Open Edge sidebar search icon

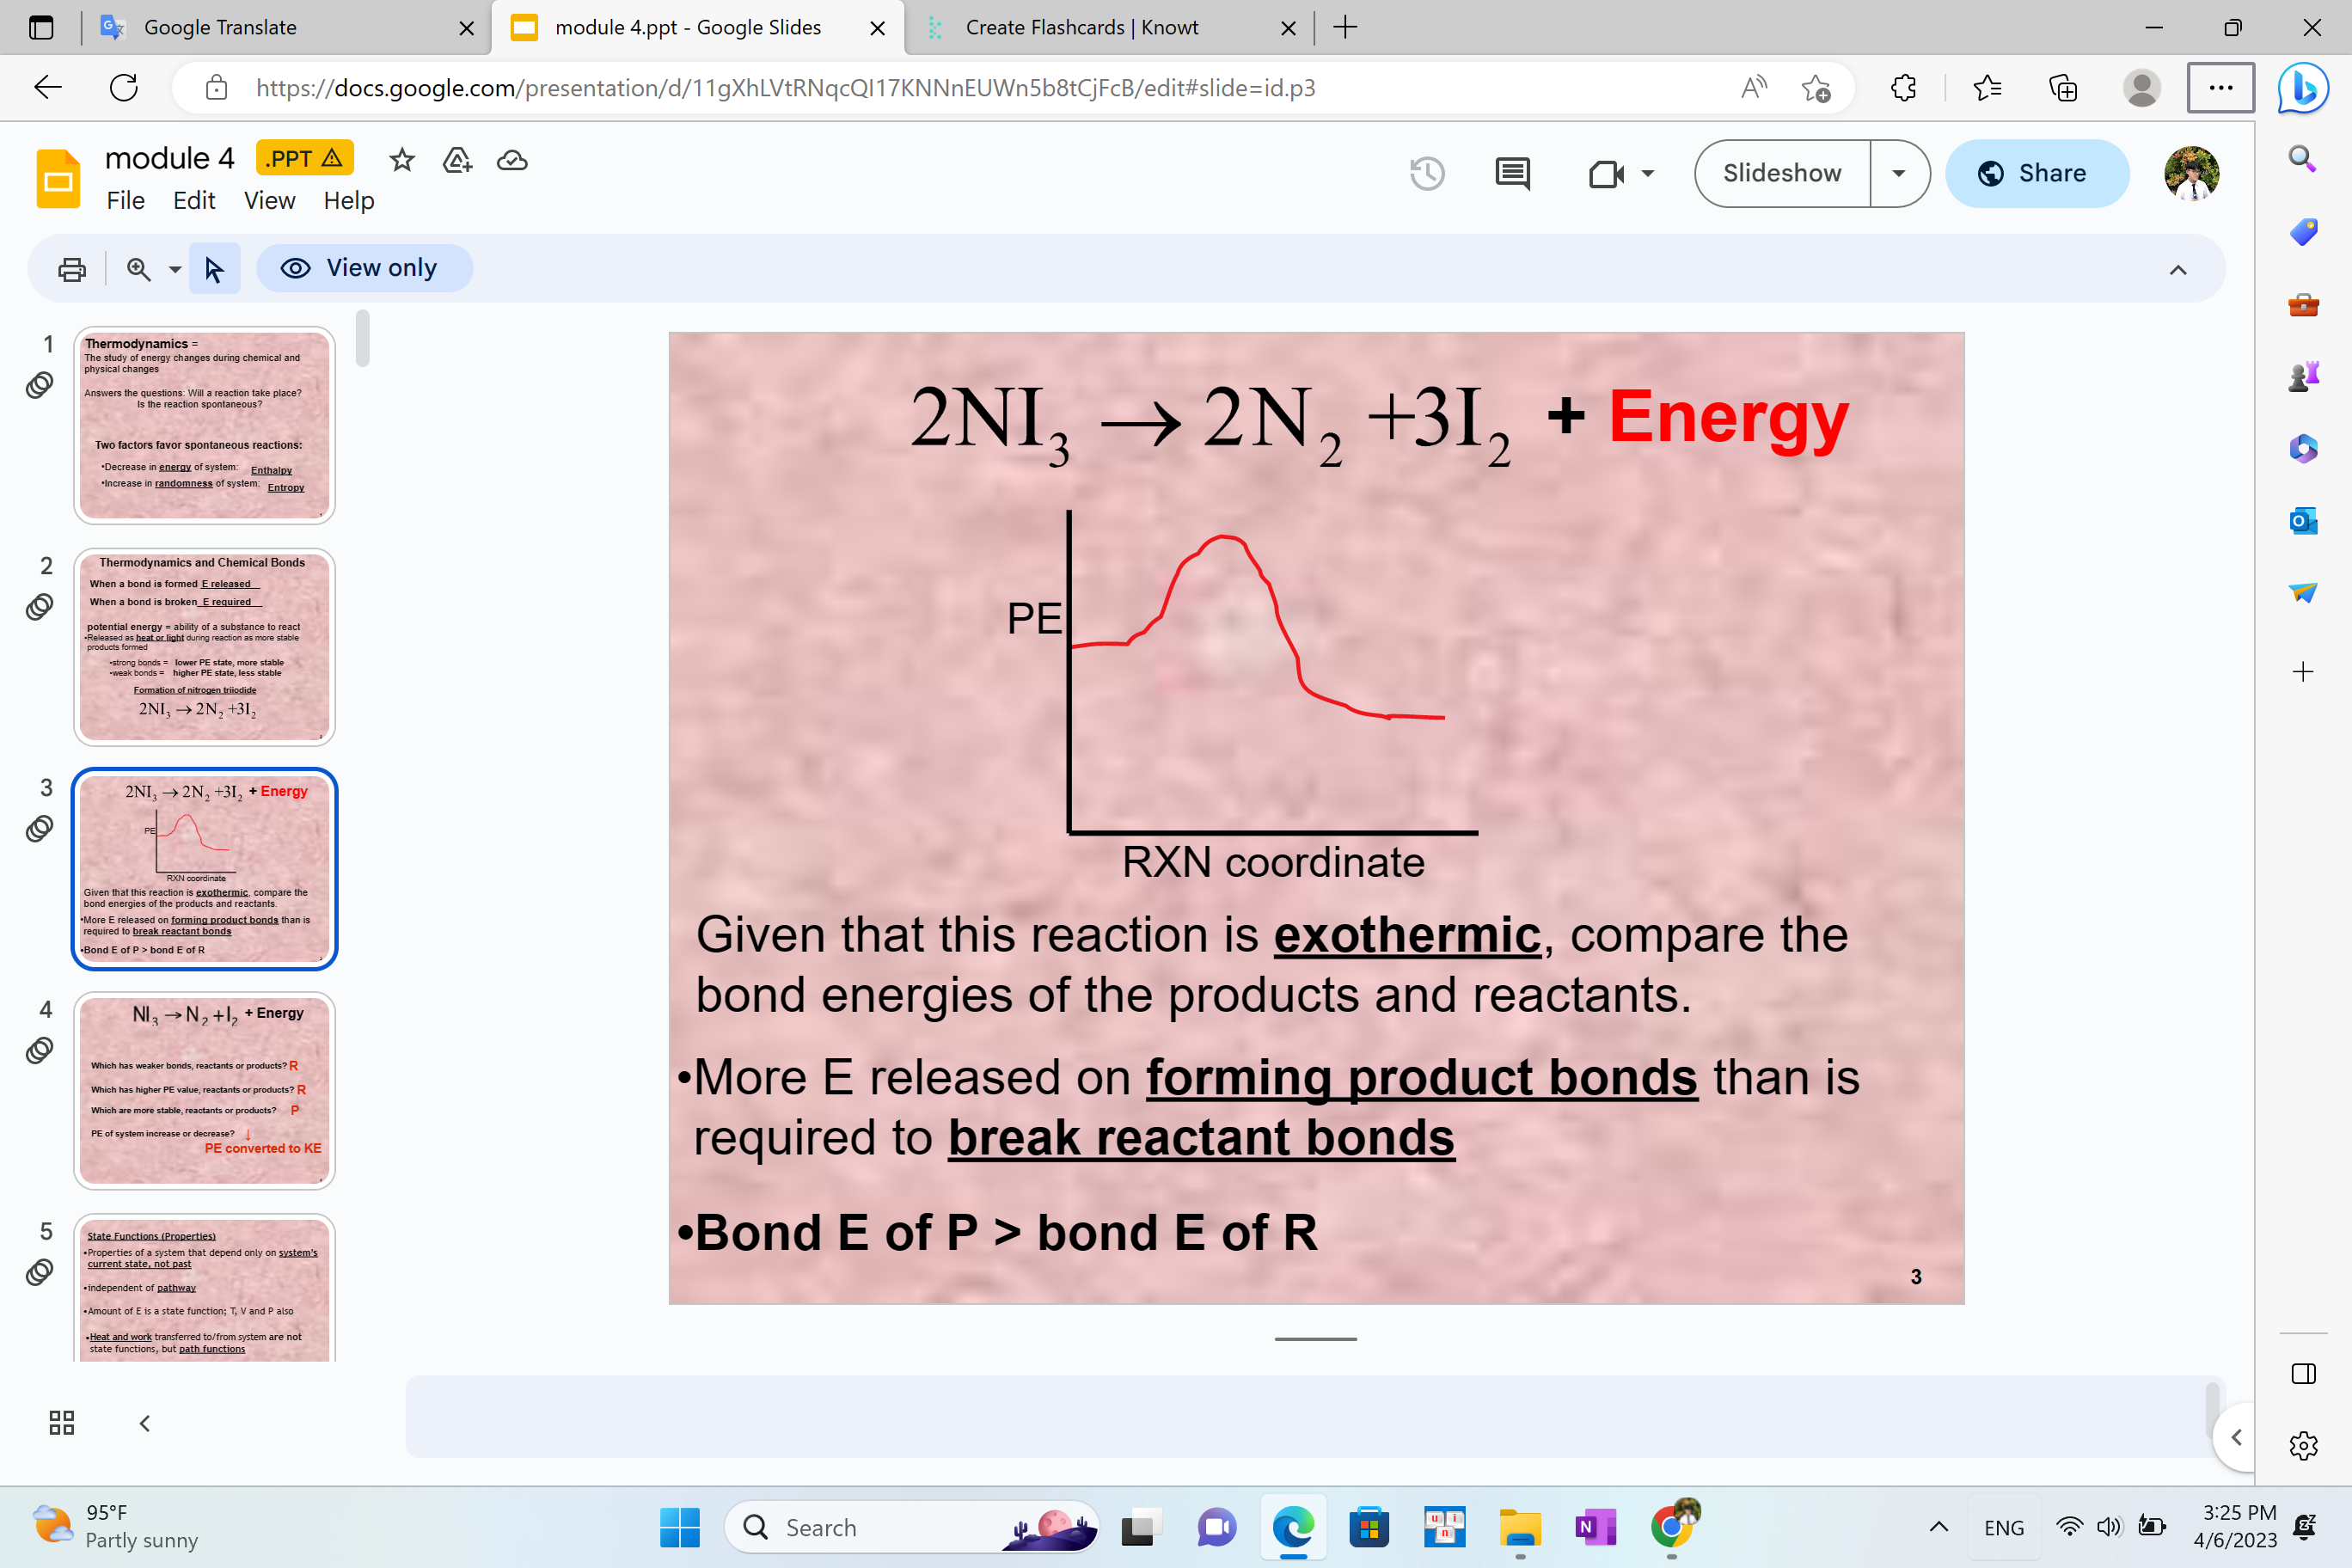coord(2303,158)
